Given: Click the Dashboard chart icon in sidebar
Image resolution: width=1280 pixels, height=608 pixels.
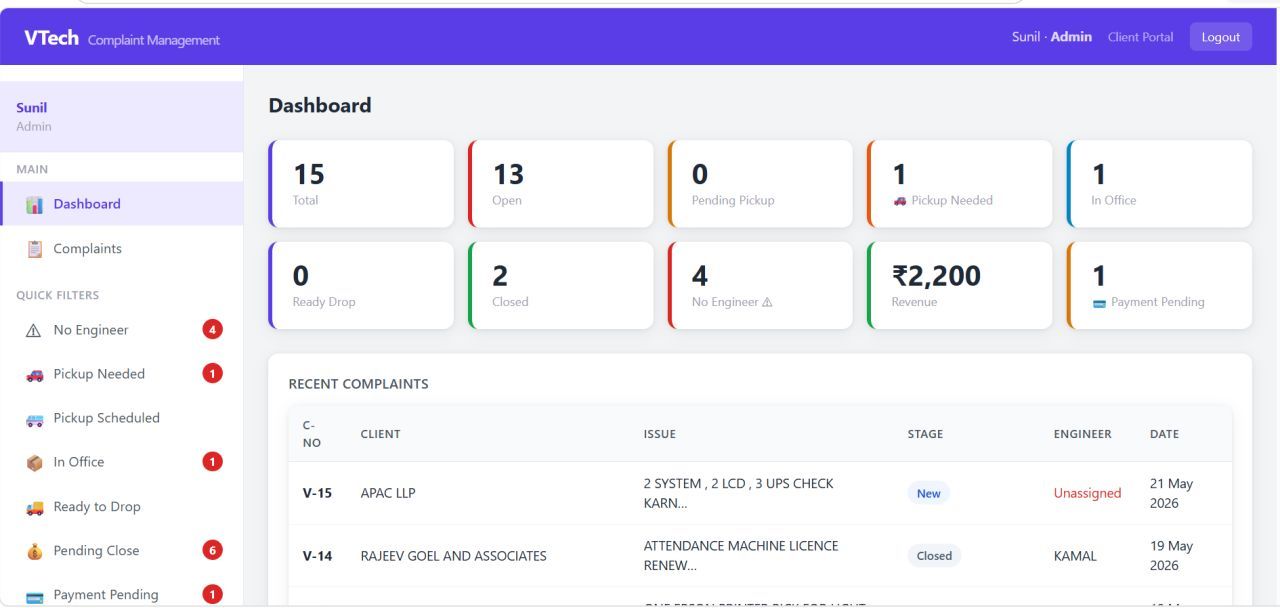Looking at the screenshot, I should [34, 204].
